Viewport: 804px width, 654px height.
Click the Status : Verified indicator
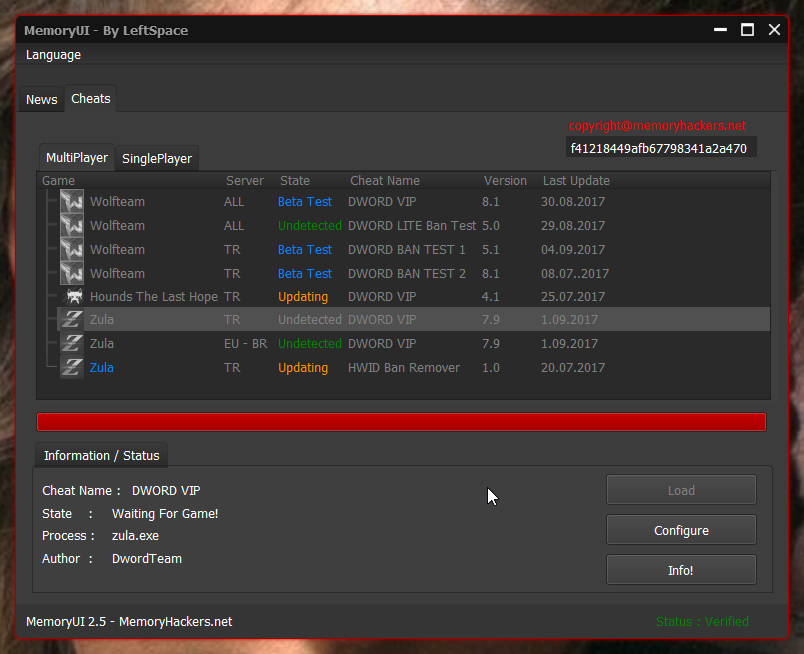coord(702,622)
